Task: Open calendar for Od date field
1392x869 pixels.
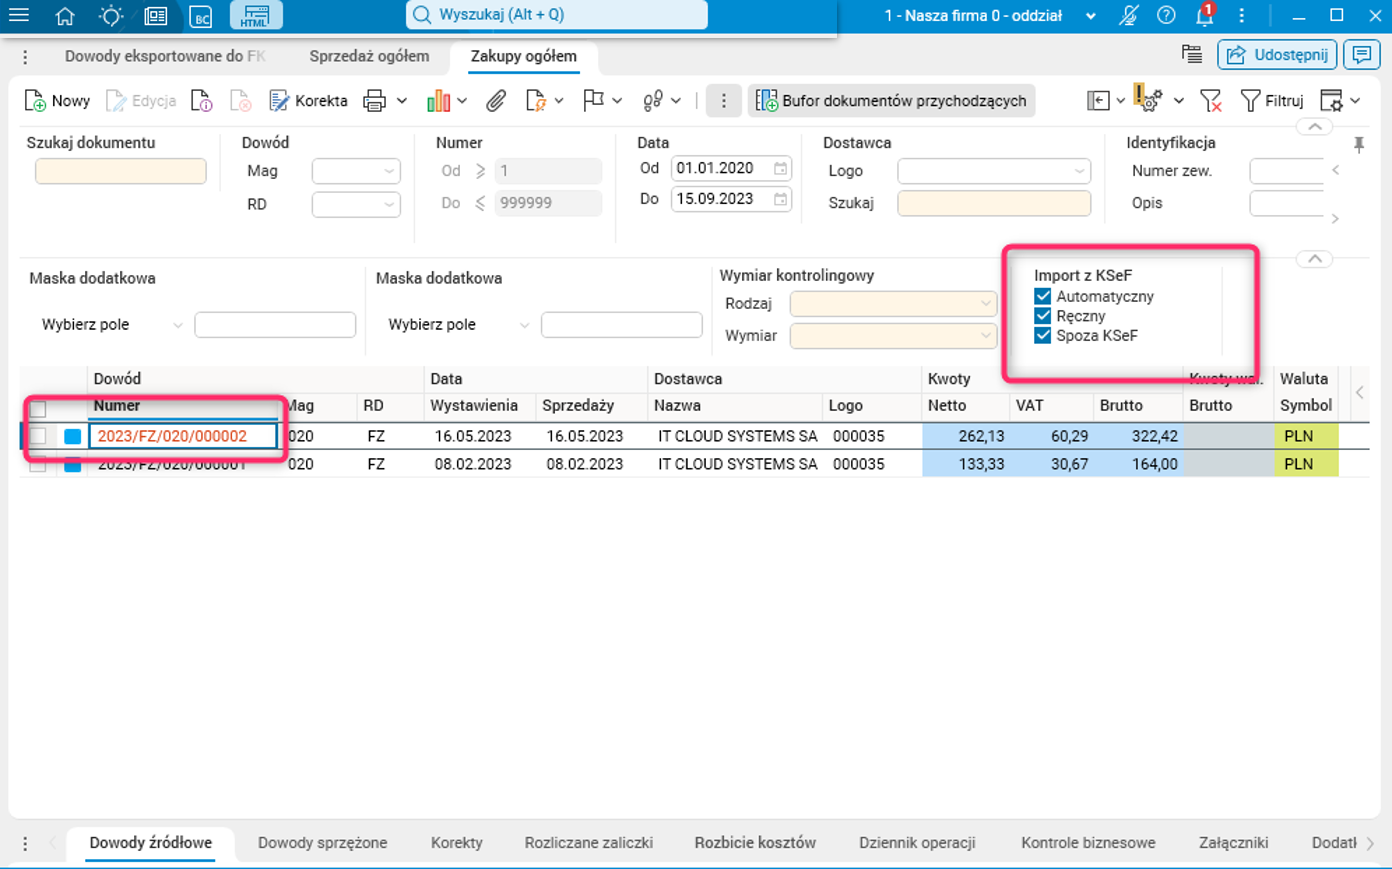Action: coord(781,169)
